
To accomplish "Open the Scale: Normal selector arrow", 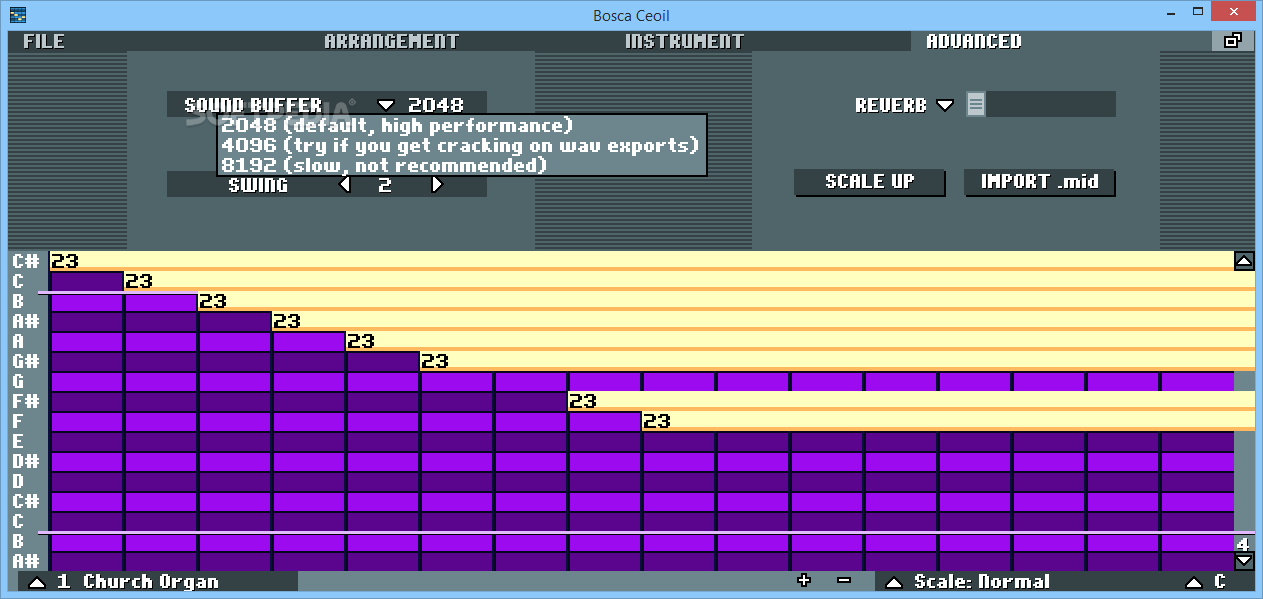I will click(x=895, y=582).
